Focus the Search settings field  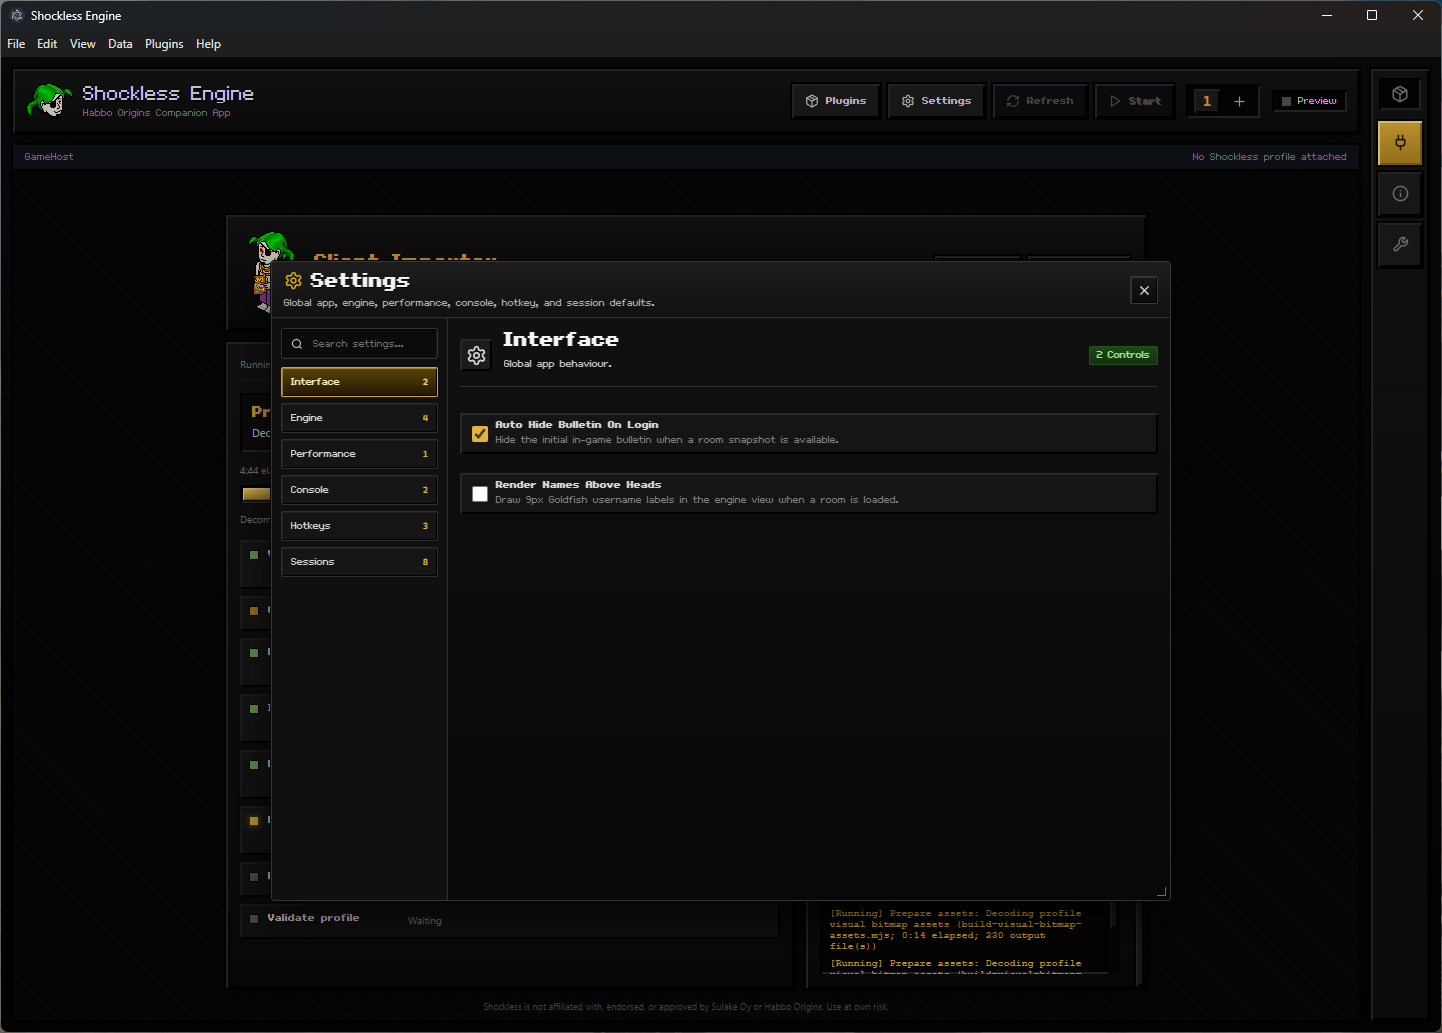(359, 344)
